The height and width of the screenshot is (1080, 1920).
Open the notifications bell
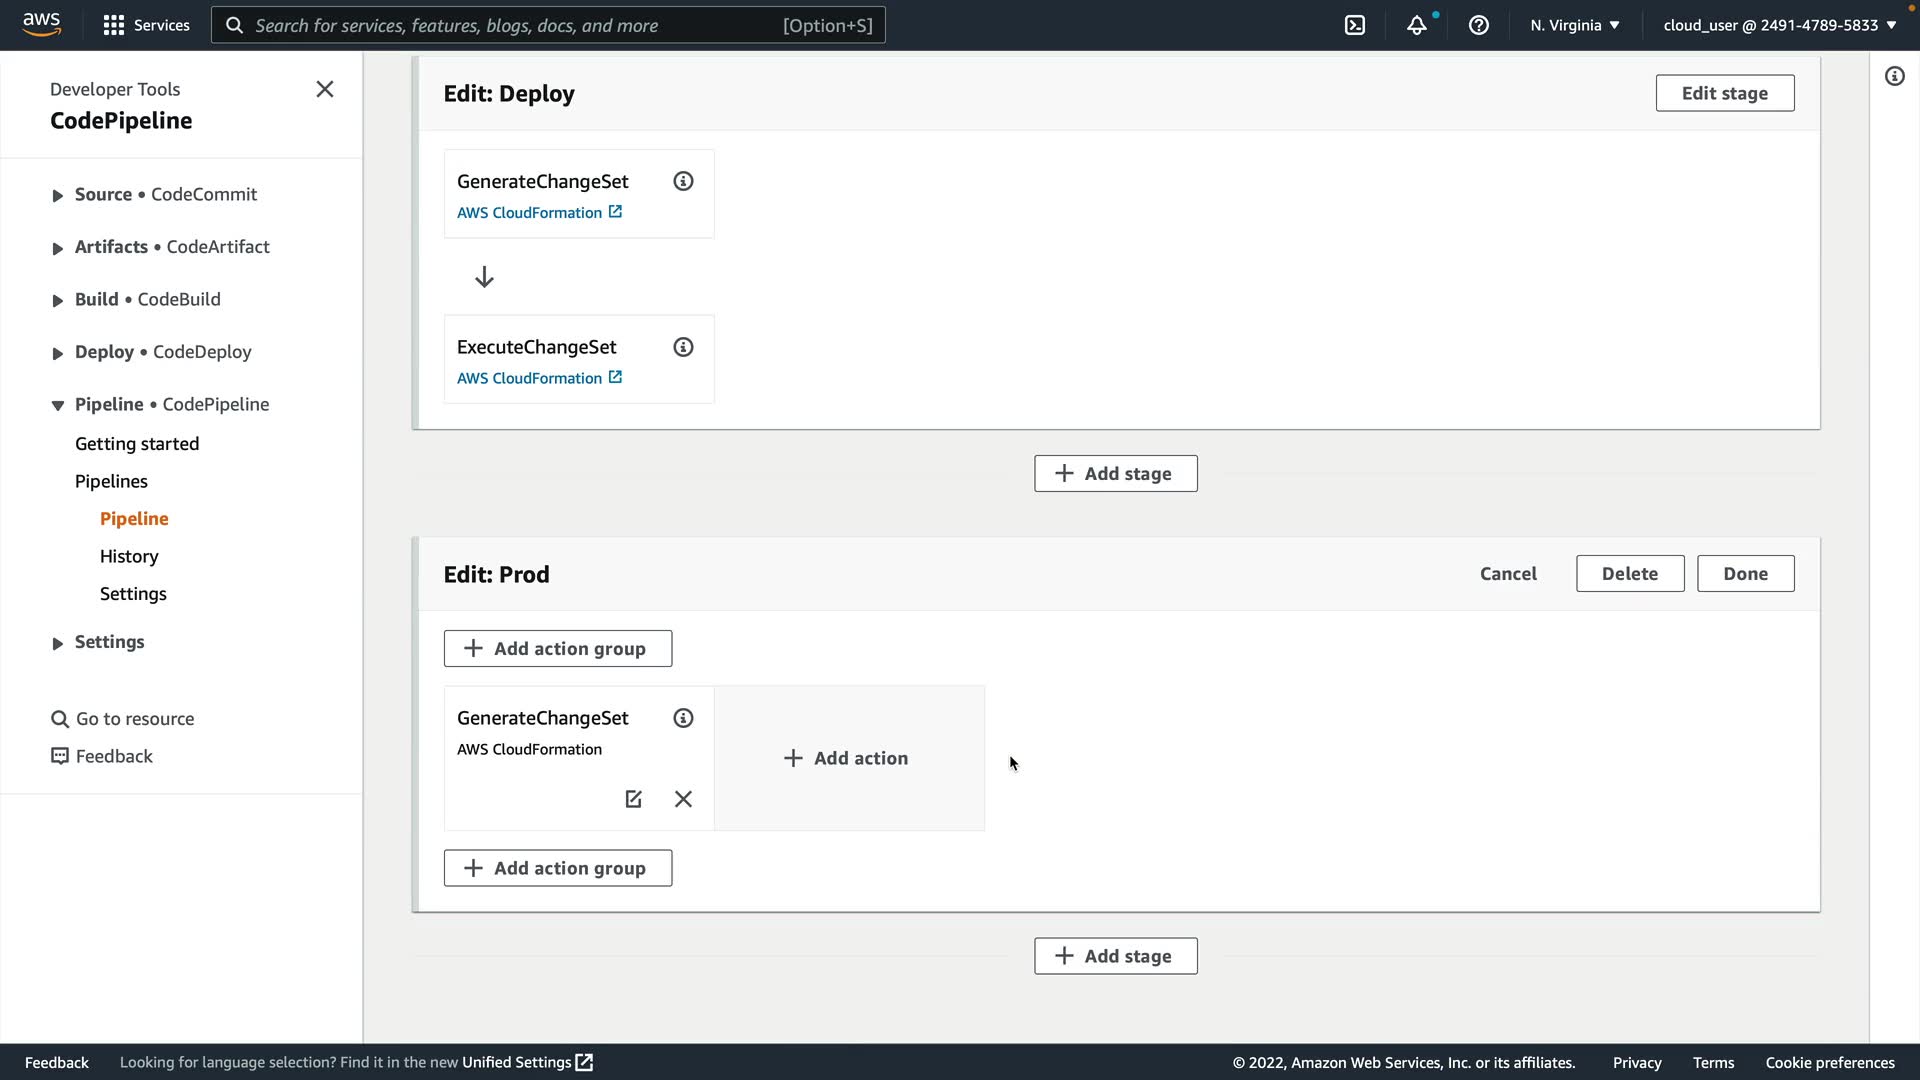pos(1416,25)
